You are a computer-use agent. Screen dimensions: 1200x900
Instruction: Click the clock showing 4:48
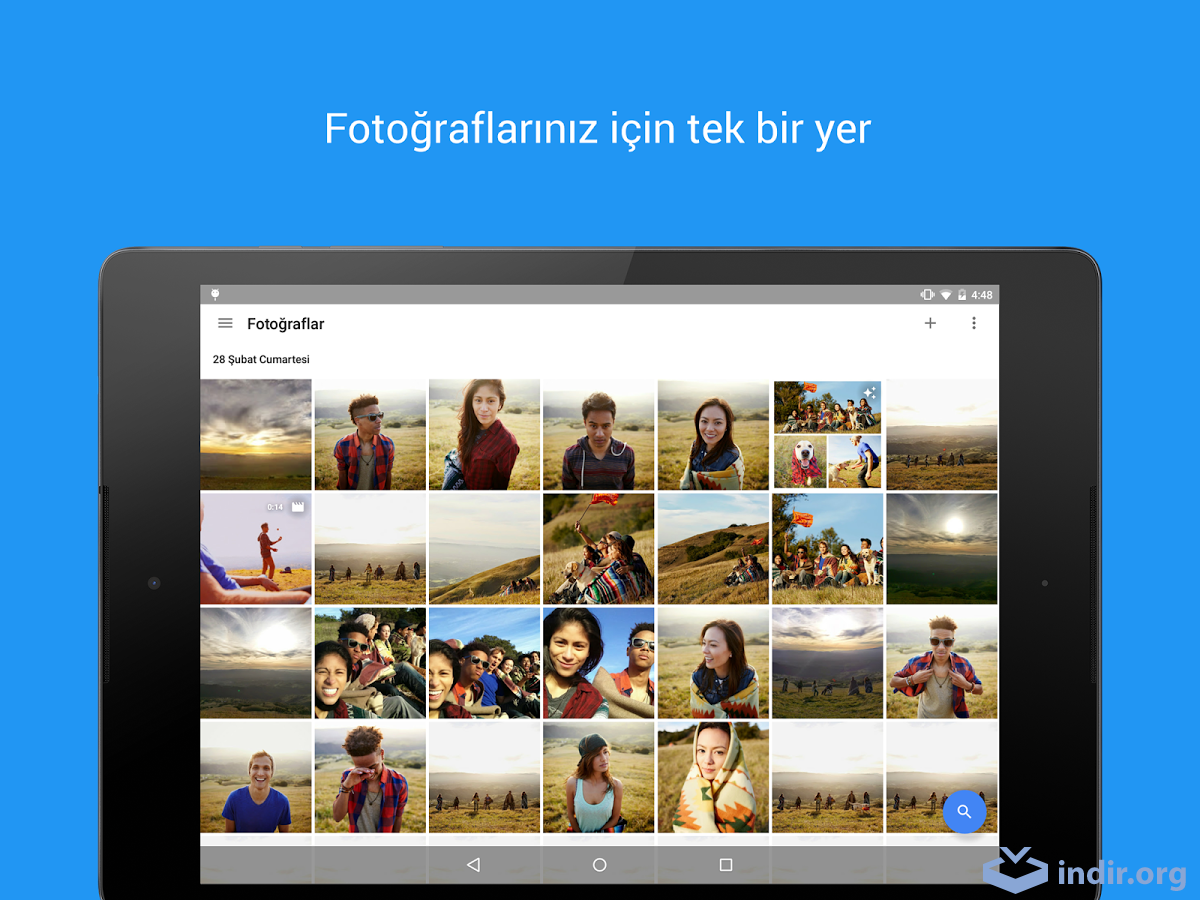[980, 294]
